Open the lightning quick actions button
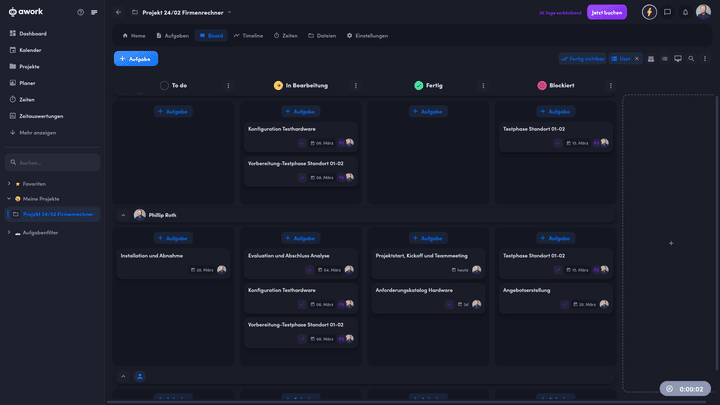 [649, 12]
